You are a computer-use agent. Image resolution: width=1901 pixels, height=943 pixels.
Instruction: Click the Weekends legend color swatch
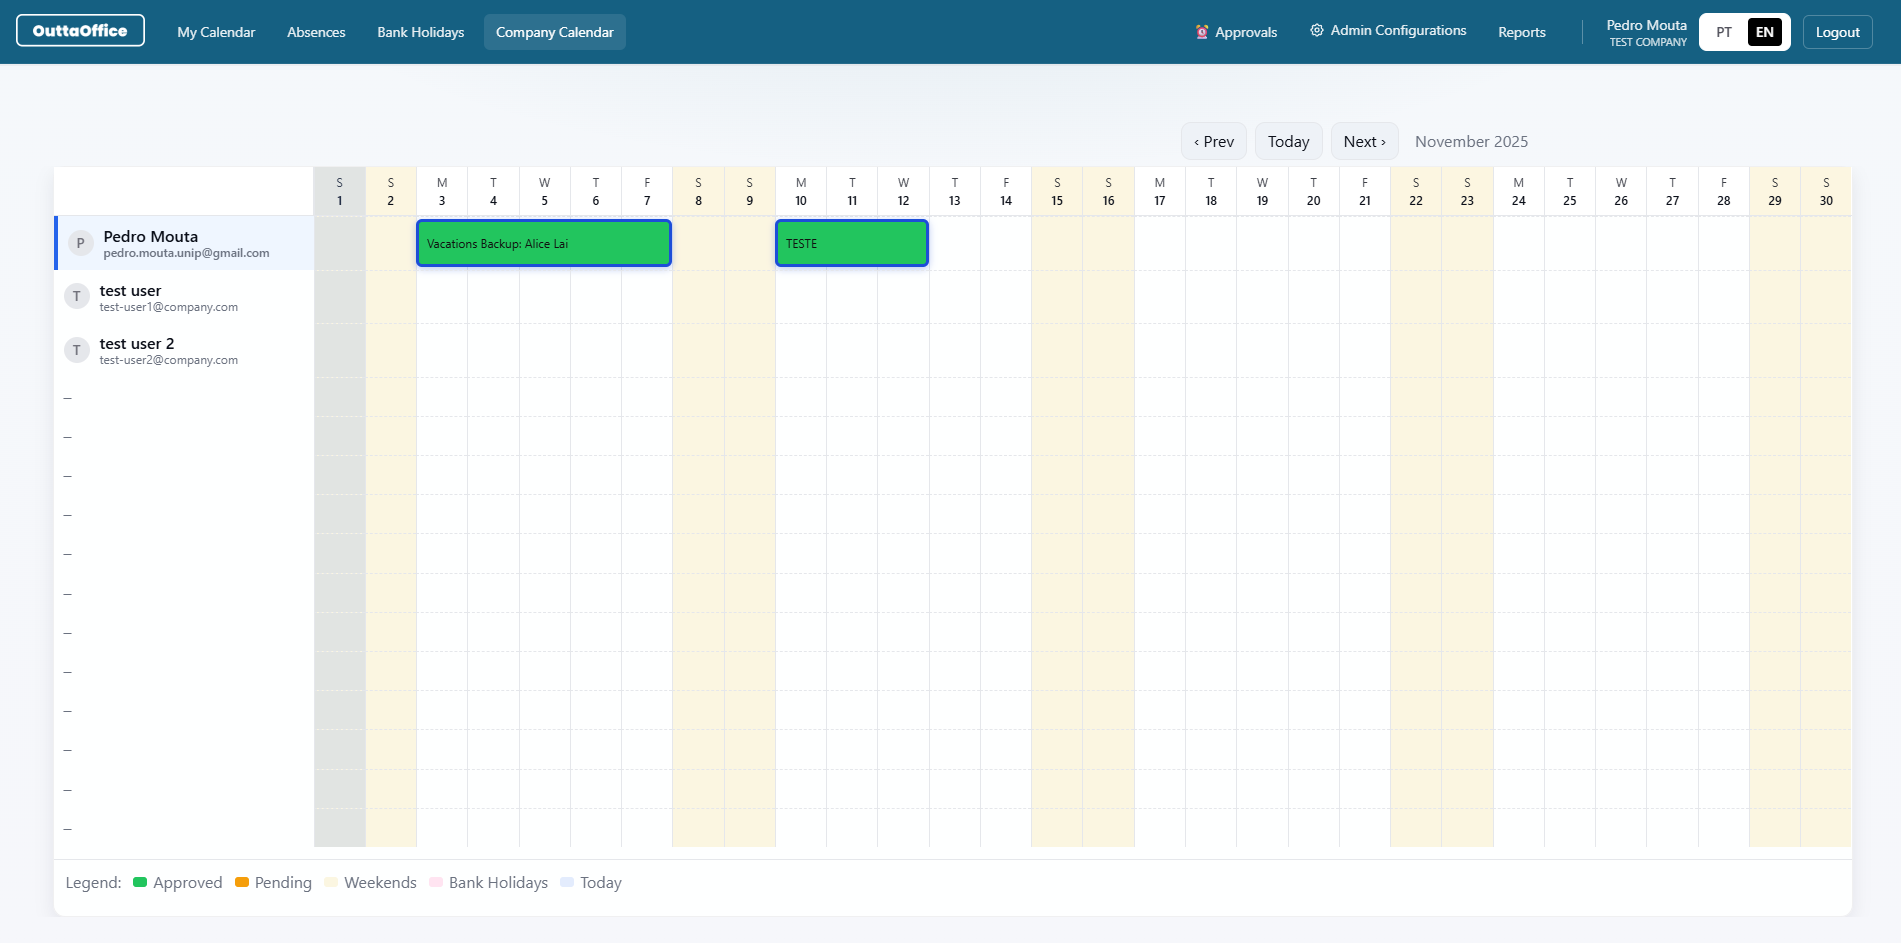click(331, 883)
